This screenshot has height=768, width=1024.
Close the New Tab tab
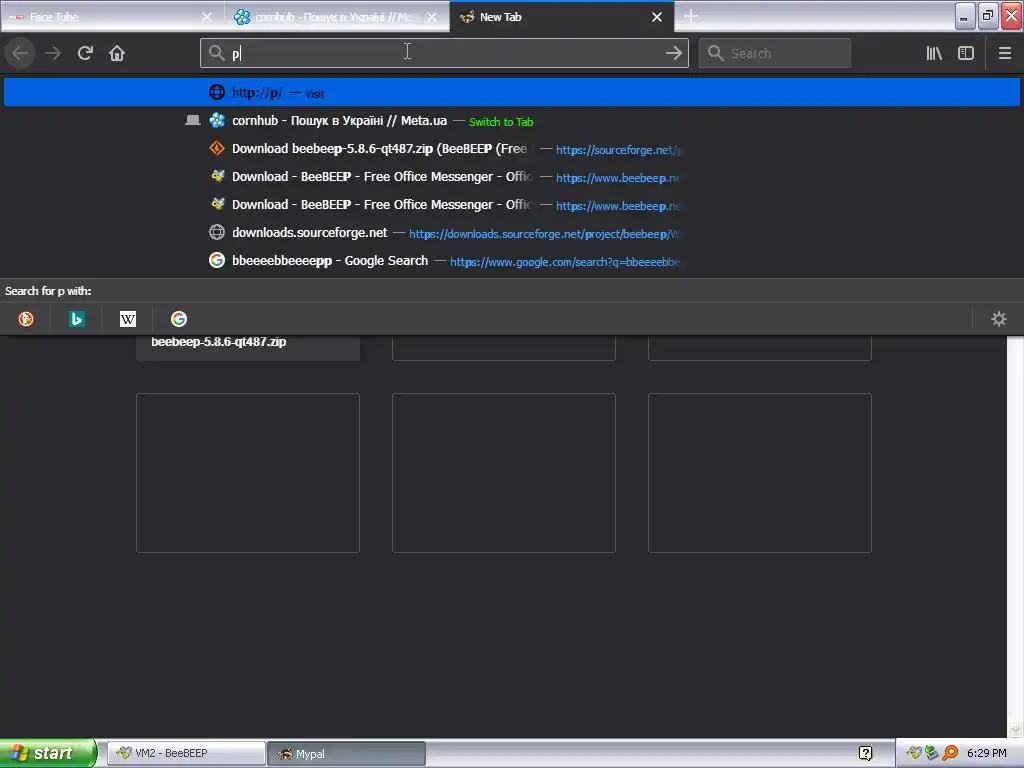(657, 17)
